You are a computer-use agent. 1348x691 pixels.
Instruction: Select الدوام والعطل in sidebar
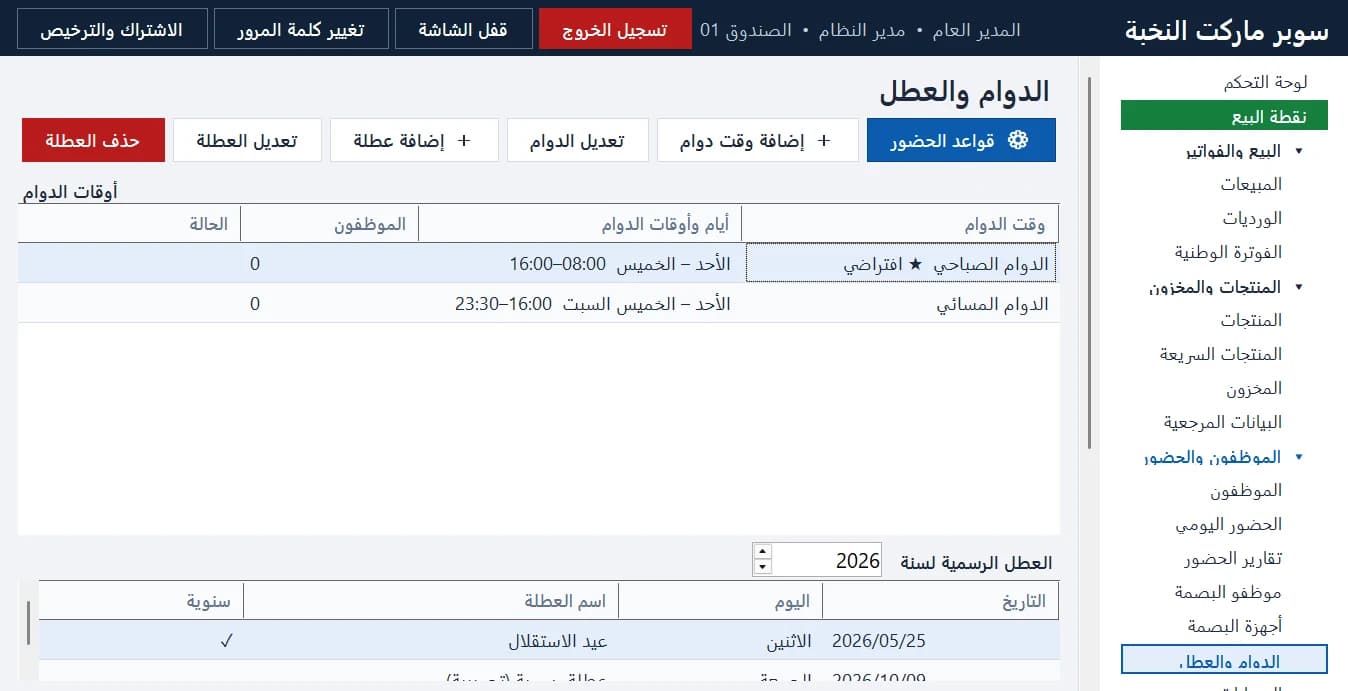point(1224,660)
